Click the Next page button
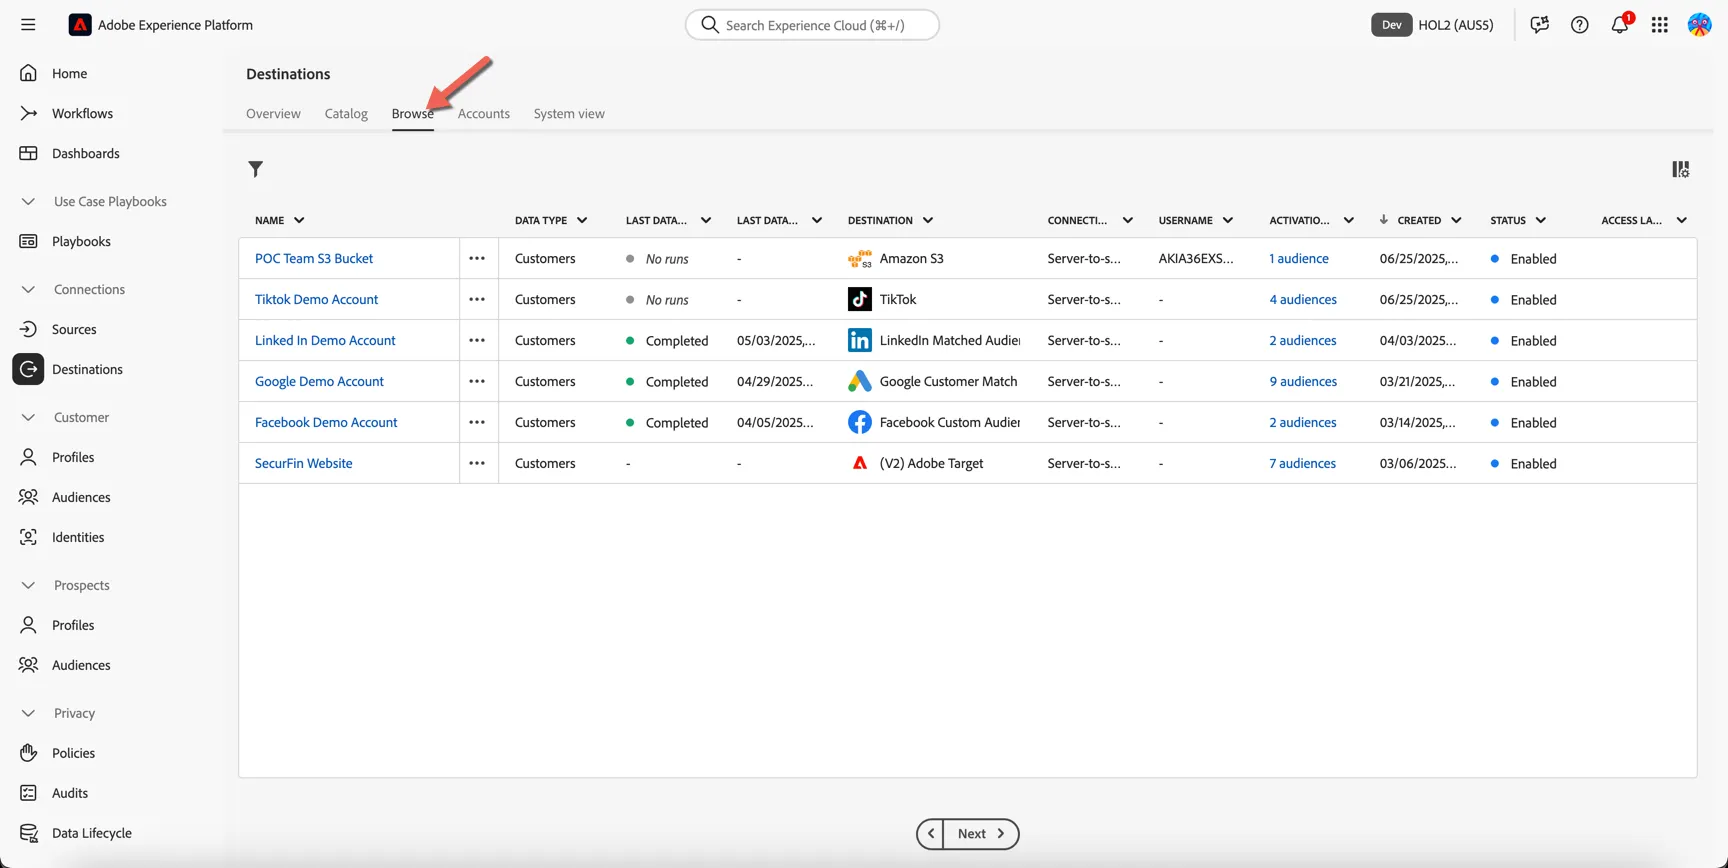The height and width of the screenshot is (868, 1728). tap(981, 834)
